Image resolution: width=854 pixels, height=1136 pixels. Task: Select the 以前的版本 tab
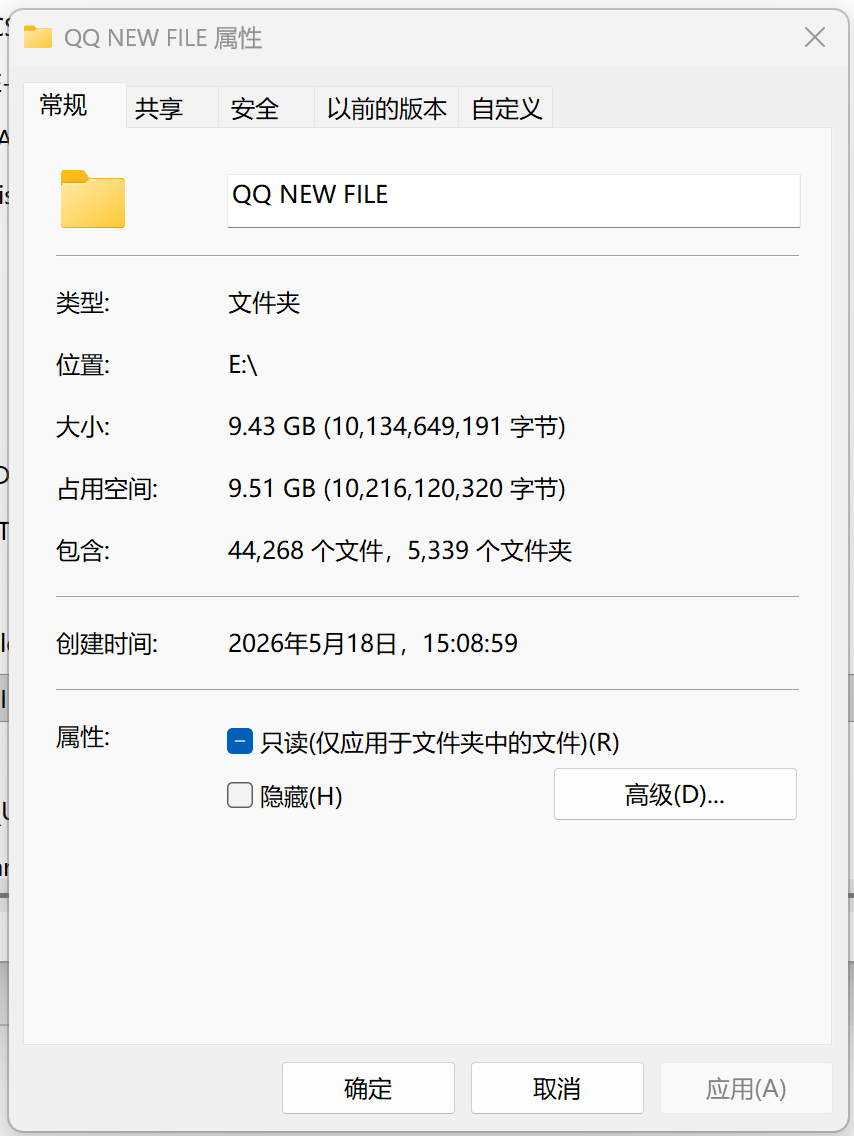pos(387,108)
